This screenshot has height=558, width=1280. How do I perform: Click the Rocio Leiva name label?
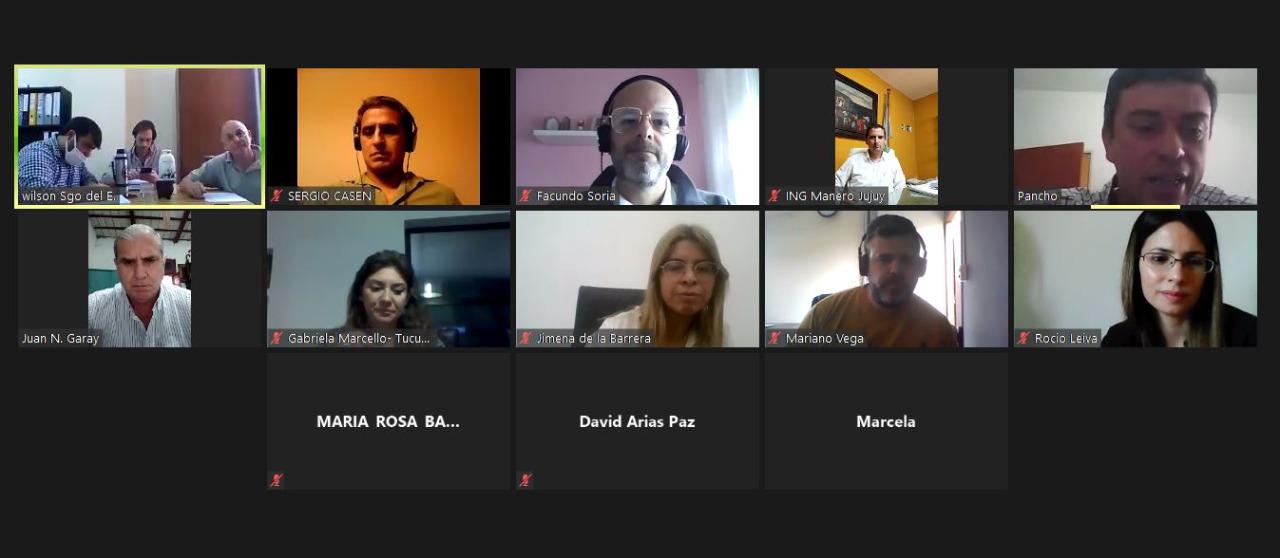tap(1066, 339)
